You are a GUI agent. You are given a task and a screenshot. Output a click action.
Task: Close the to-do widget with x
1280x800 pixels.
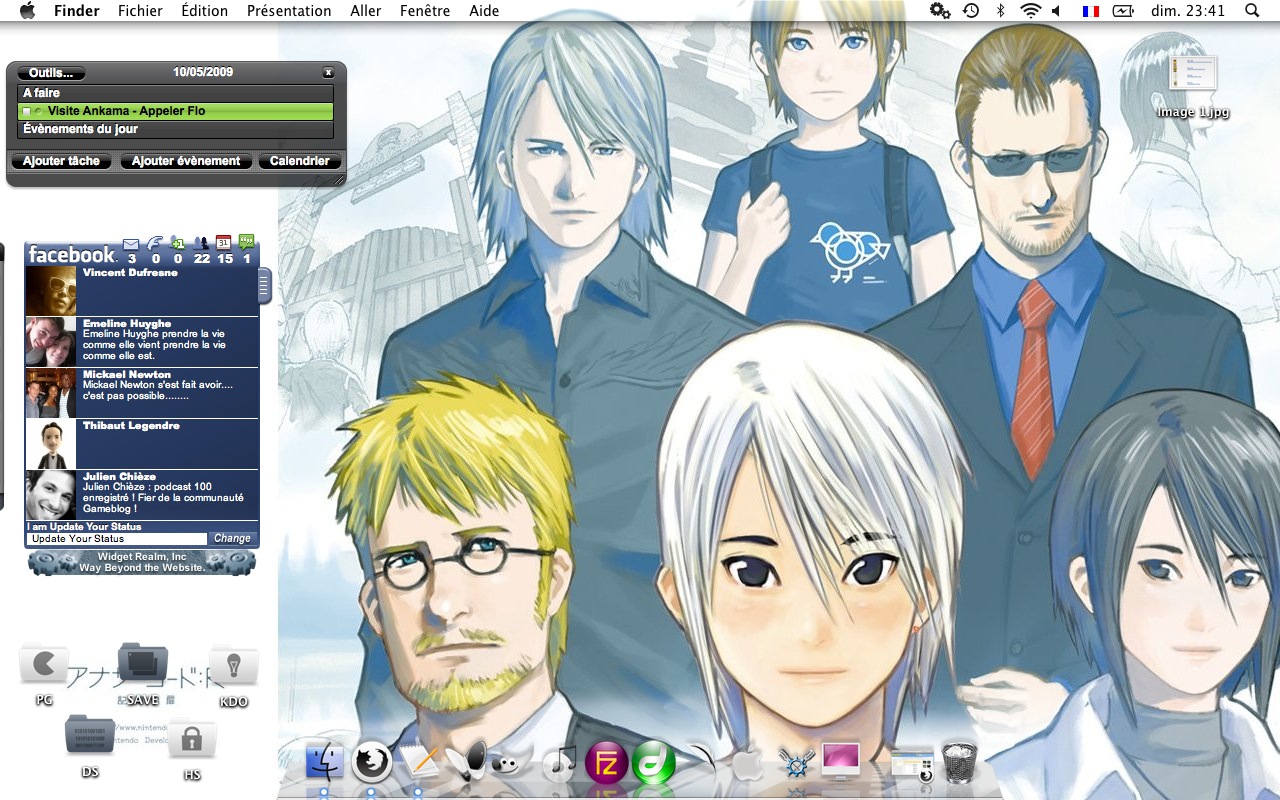click(x=328, y=73)
